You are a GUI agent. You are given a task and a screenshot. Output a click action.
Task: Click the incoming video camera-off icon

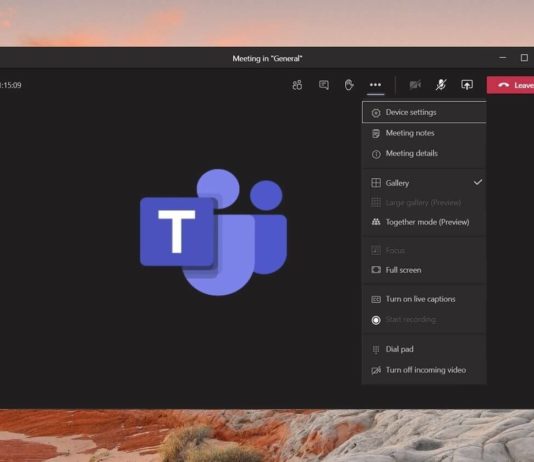tap(376, 370)
